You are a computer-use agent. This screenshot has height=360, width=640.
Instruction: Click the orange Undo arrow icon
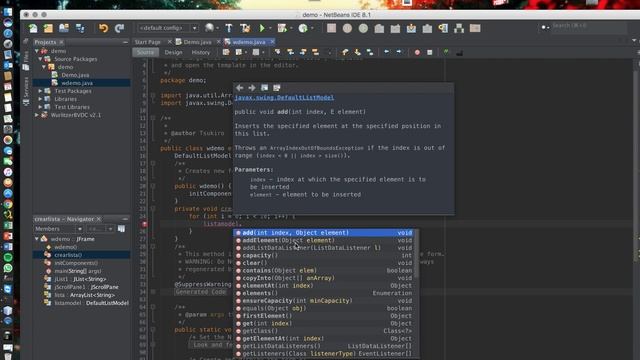(103, 28)
